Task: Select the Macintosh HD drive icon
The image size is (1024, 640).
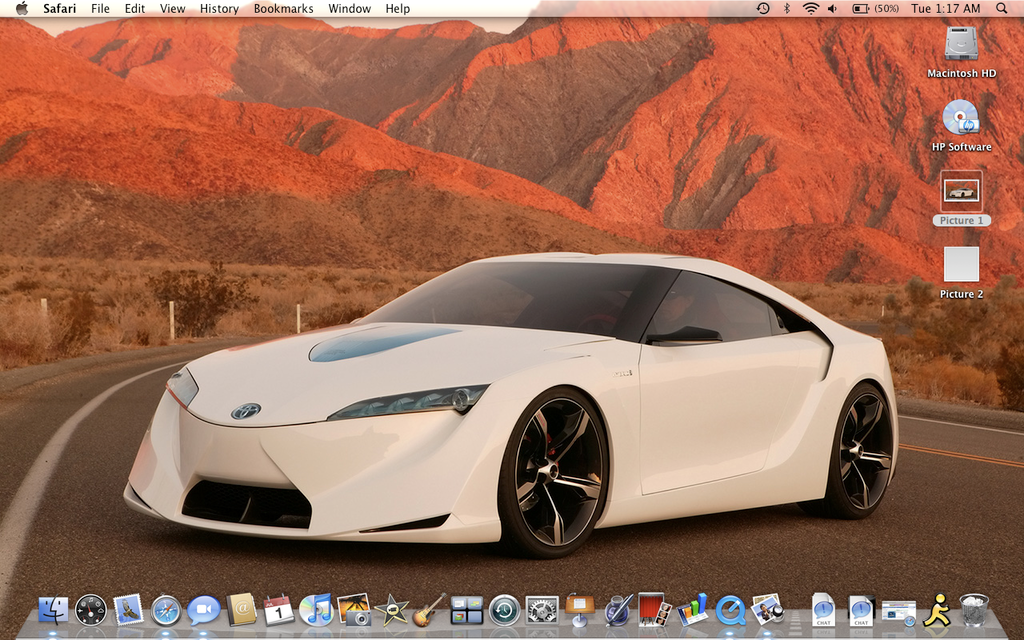Action: tap(961, 44)
